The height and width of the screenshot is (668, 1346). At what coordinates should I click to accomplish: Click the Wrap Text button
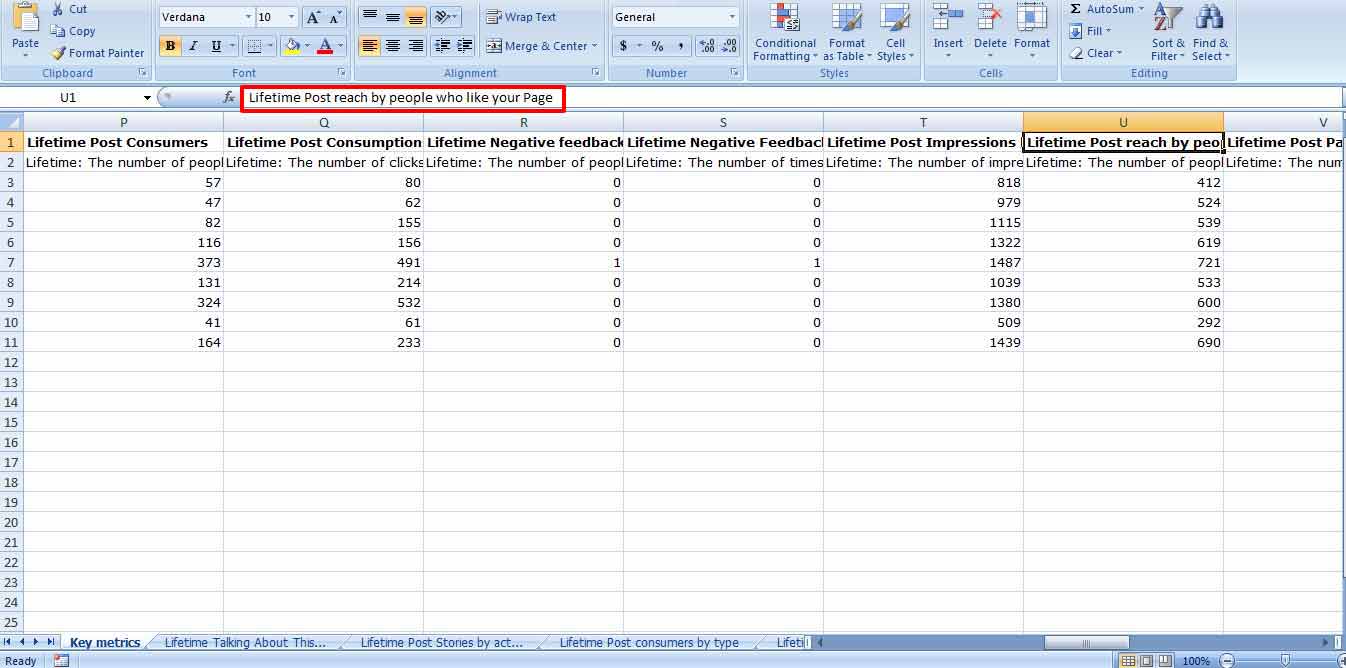coord(521,17)
